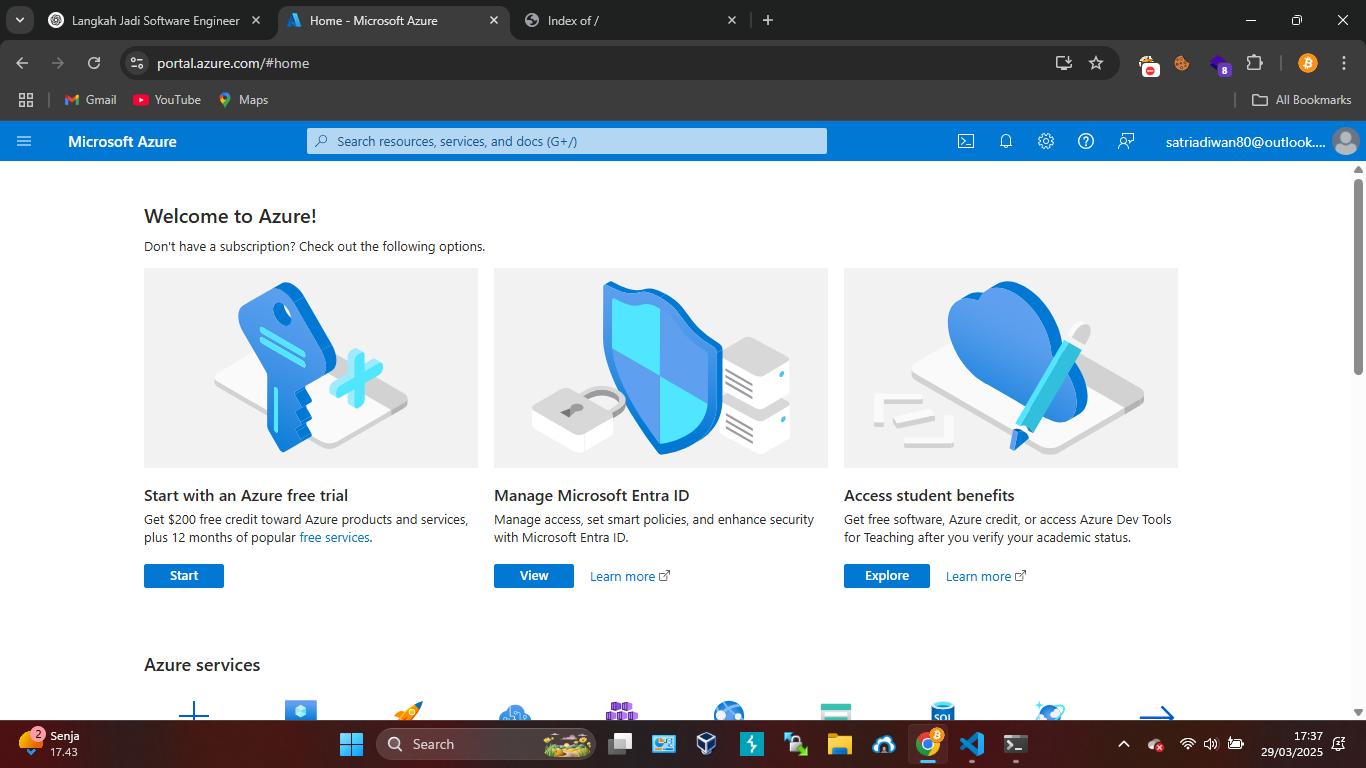Screen dimensions: 1366x768
Task: Click the Cosmos DB planet service icon
Action: (1050, 711)
